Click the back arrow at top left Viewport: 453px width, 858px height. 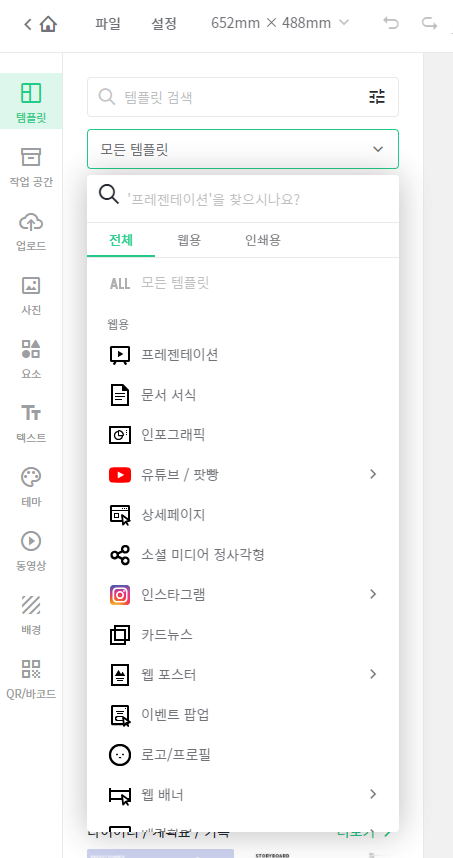[x=27, y=24]
